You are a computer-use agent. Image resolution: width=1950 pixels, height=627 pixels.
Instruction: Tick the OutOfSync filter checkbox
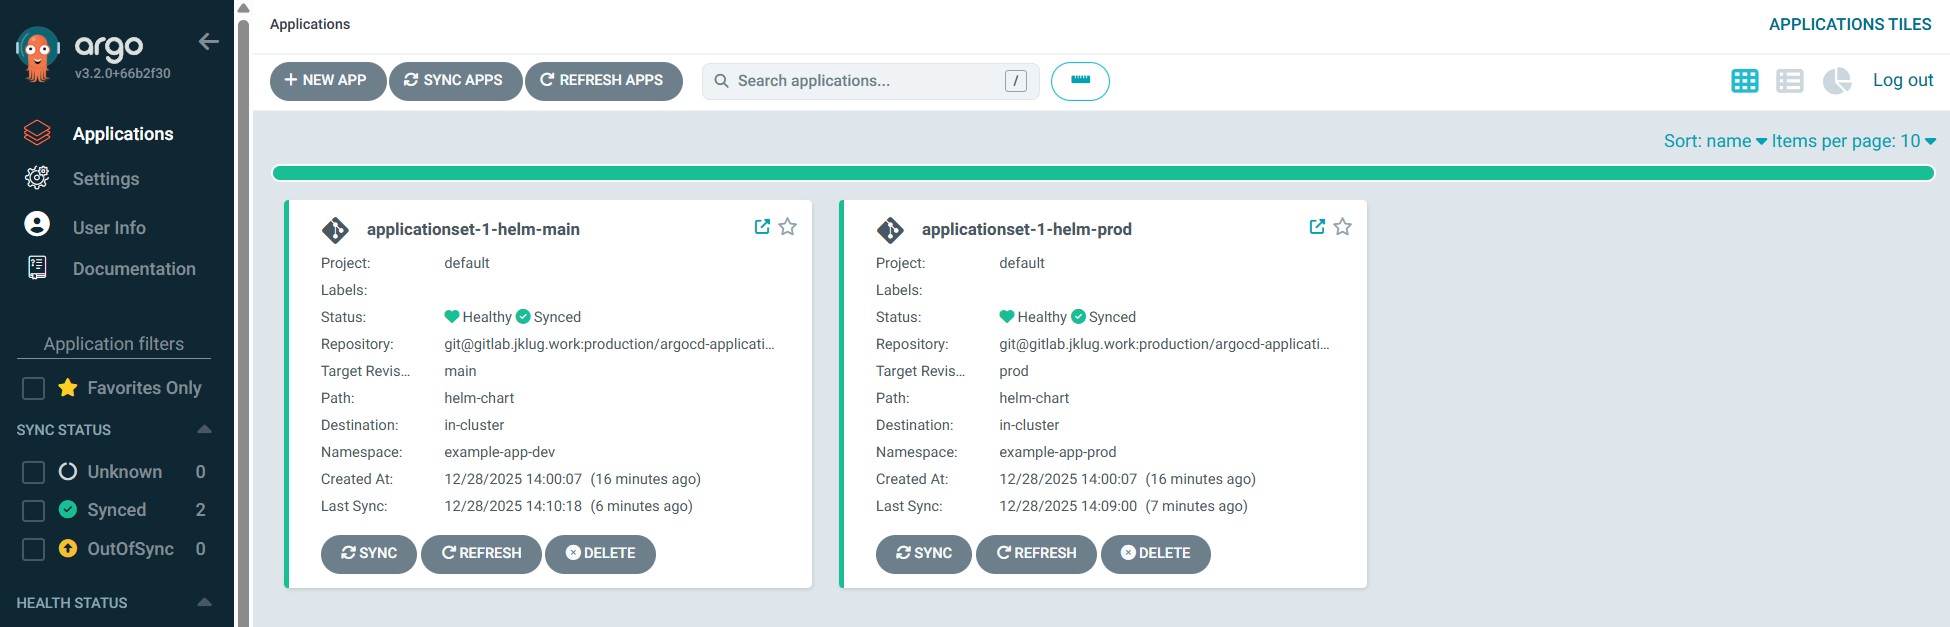(34, 550)
